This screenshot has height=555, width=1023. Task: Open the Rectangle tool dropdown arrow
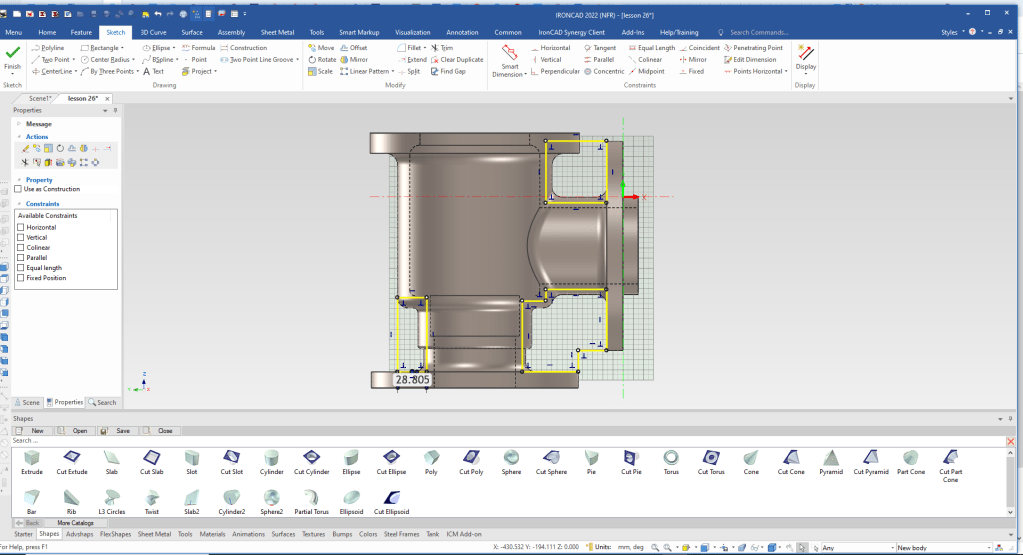(122, 47)
